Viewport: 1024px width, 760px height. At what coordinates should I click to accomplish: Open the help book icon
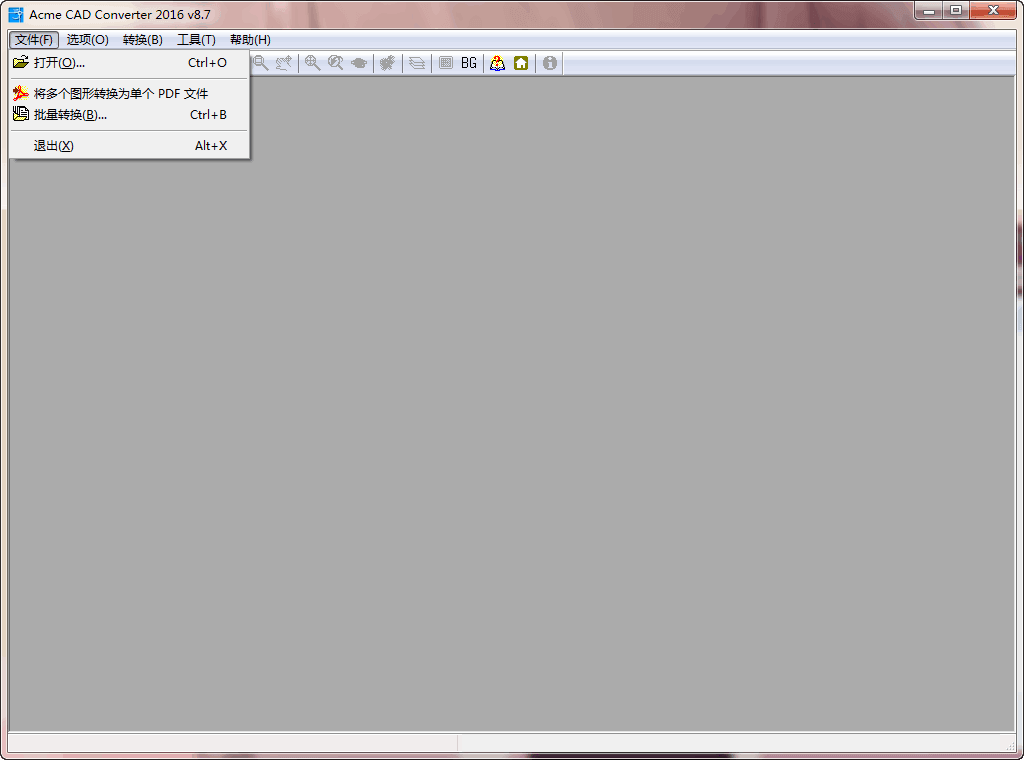pos(498,63)
